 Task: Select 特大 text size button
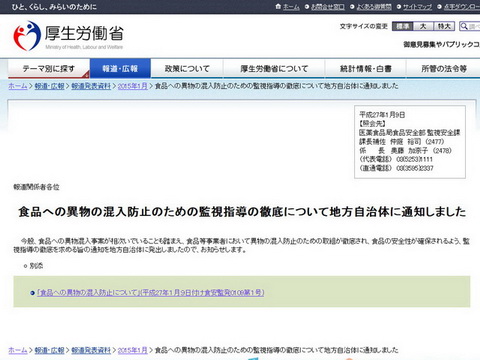click(x=444, y=26)
